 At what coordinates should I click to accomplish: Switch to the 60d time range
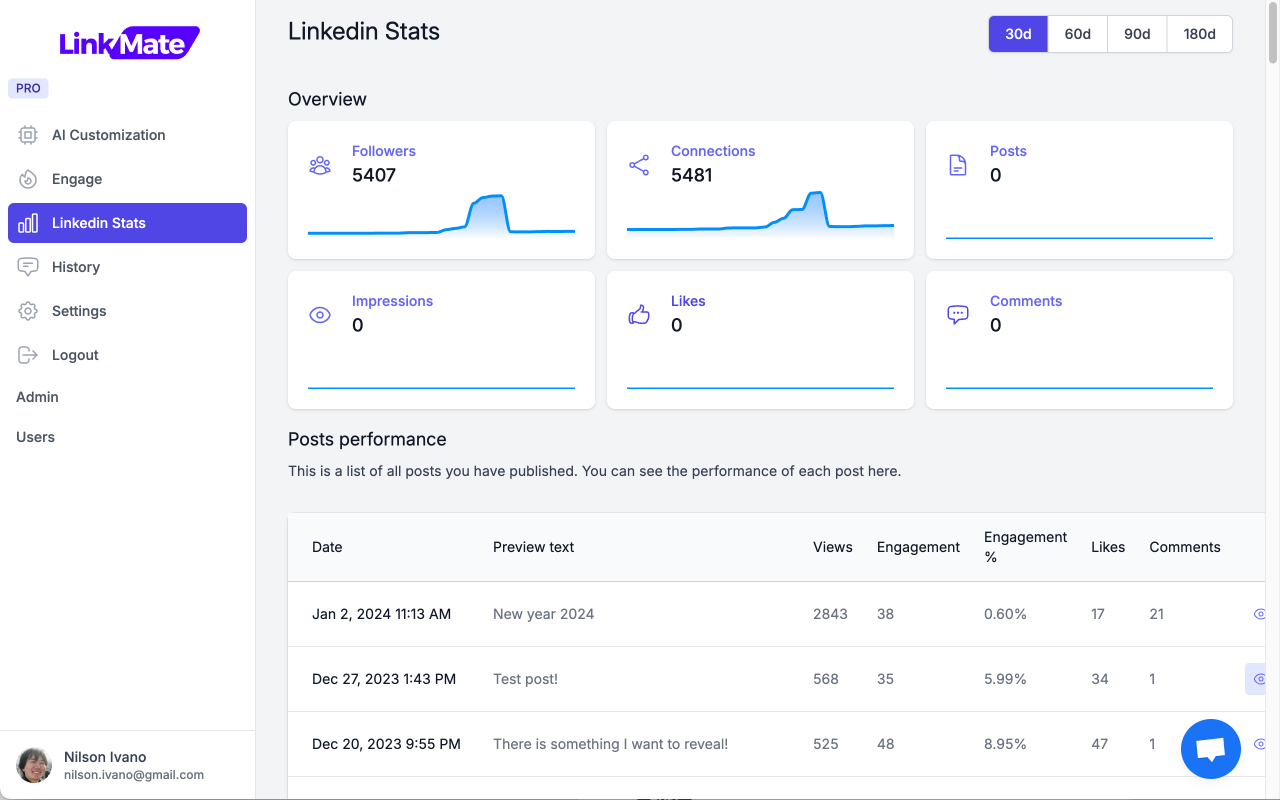[1077, 34]
